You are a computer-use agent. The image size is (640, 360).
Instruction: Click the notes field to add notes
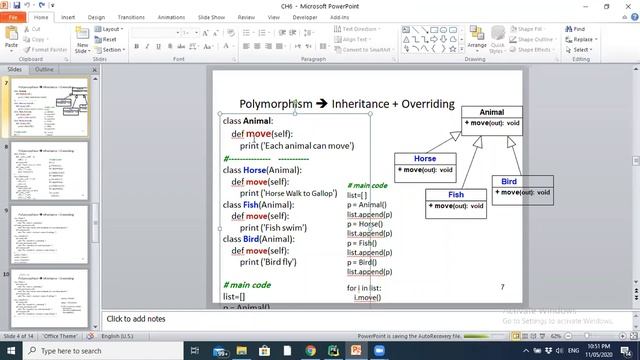tap(367, 319)
